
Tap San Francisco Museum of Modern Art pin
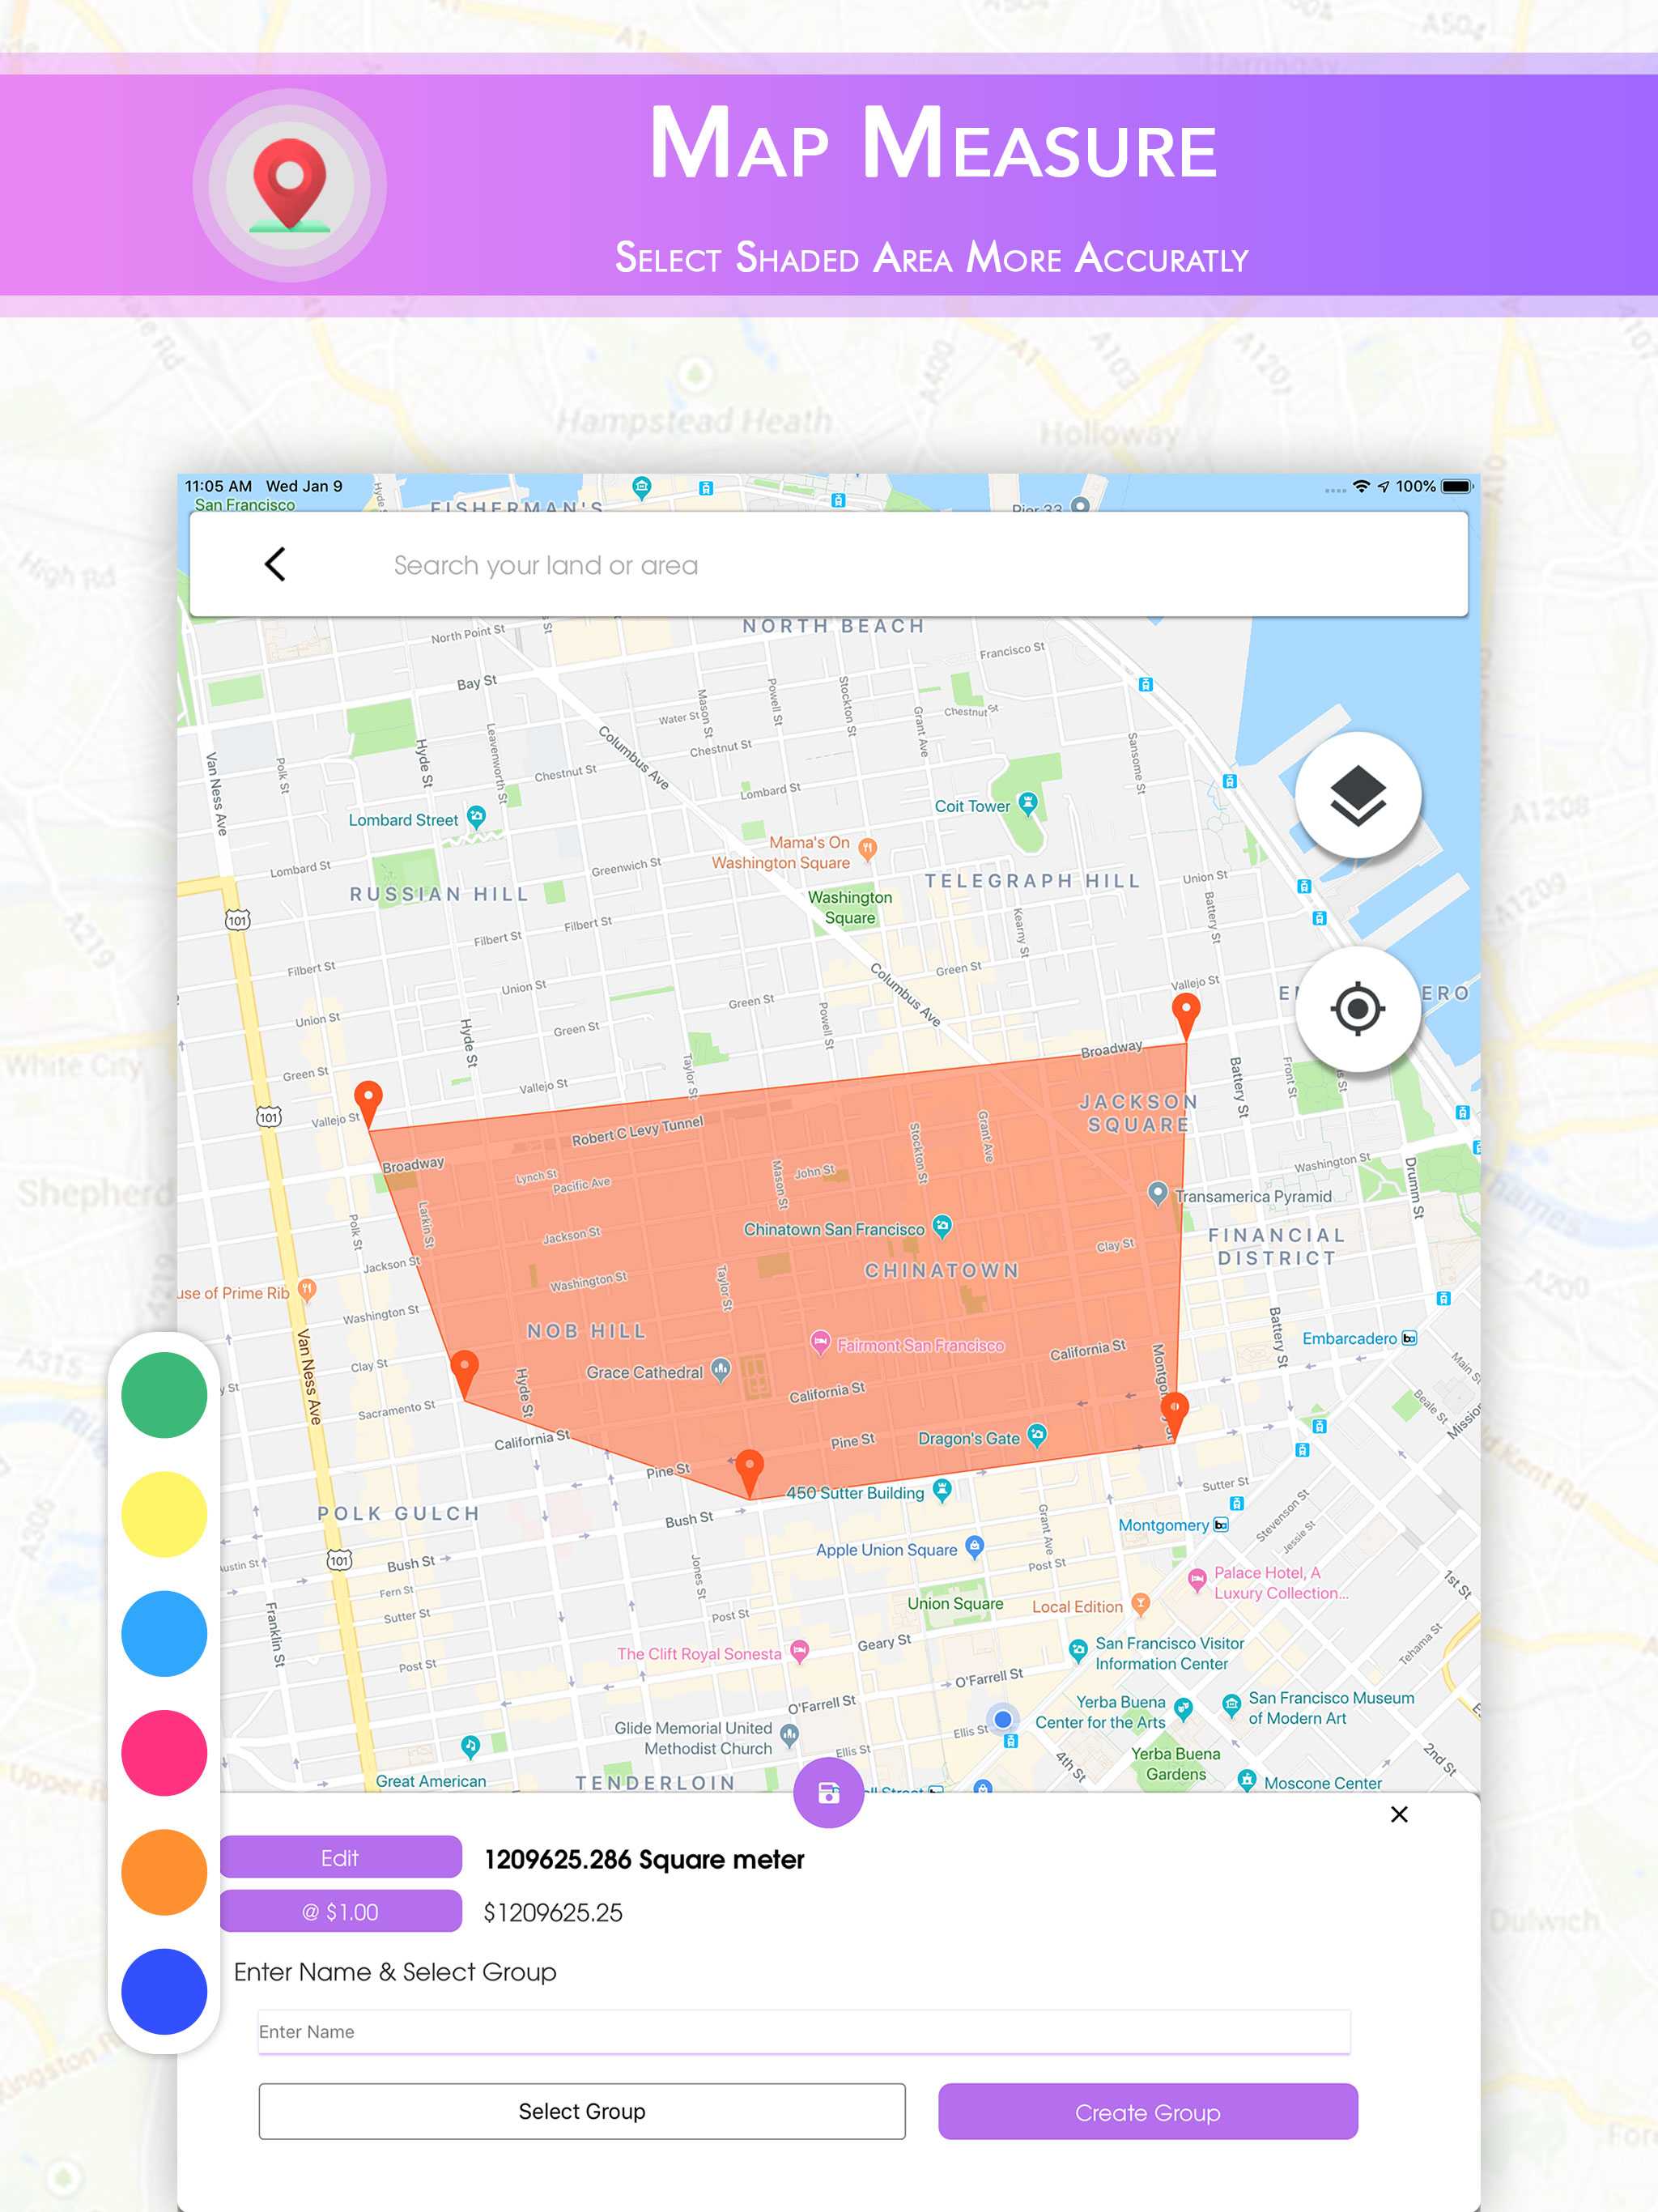(1232, 1704)
